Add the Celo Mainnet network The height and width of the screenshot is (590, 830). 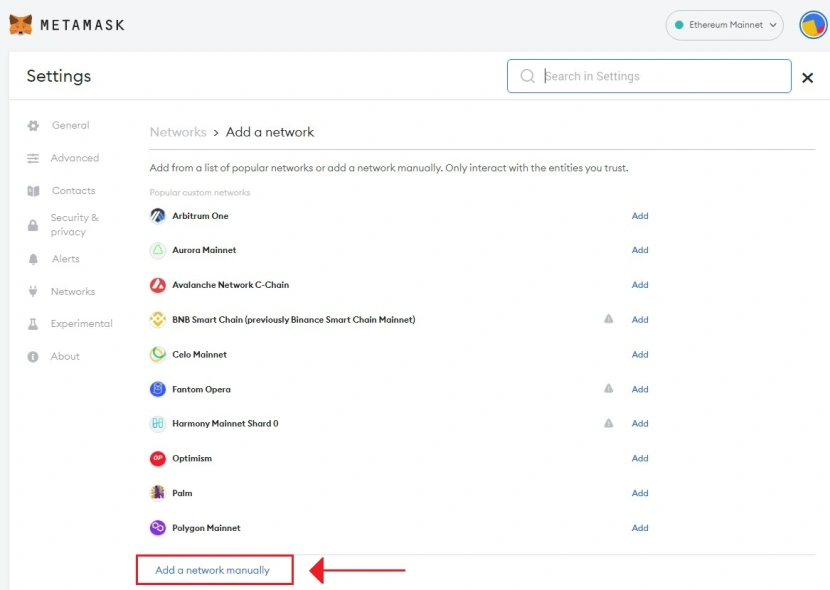pos(640,355)
